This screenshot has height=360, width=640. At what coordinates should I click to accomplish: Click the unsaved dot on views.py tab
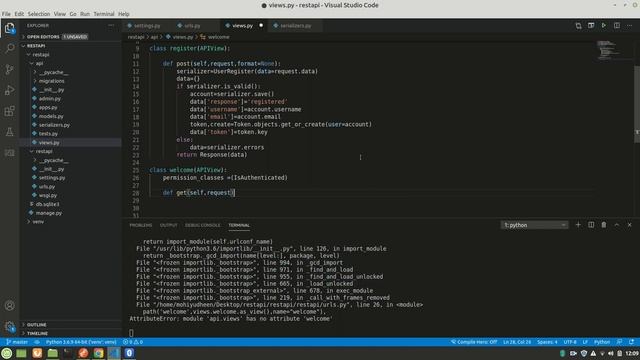click(x=261, y=25)
